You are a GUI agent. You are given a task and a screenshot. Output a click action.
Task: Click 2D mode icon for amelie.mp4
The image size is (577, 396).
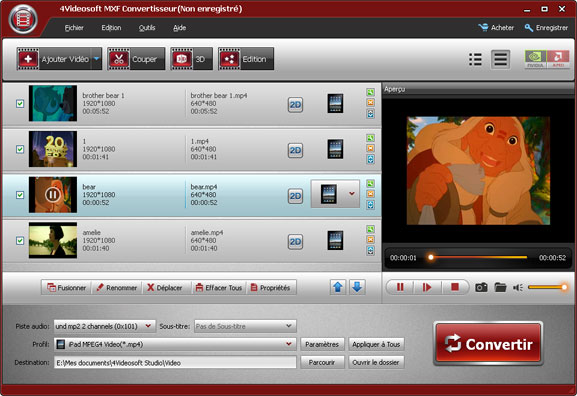point(295,242)
